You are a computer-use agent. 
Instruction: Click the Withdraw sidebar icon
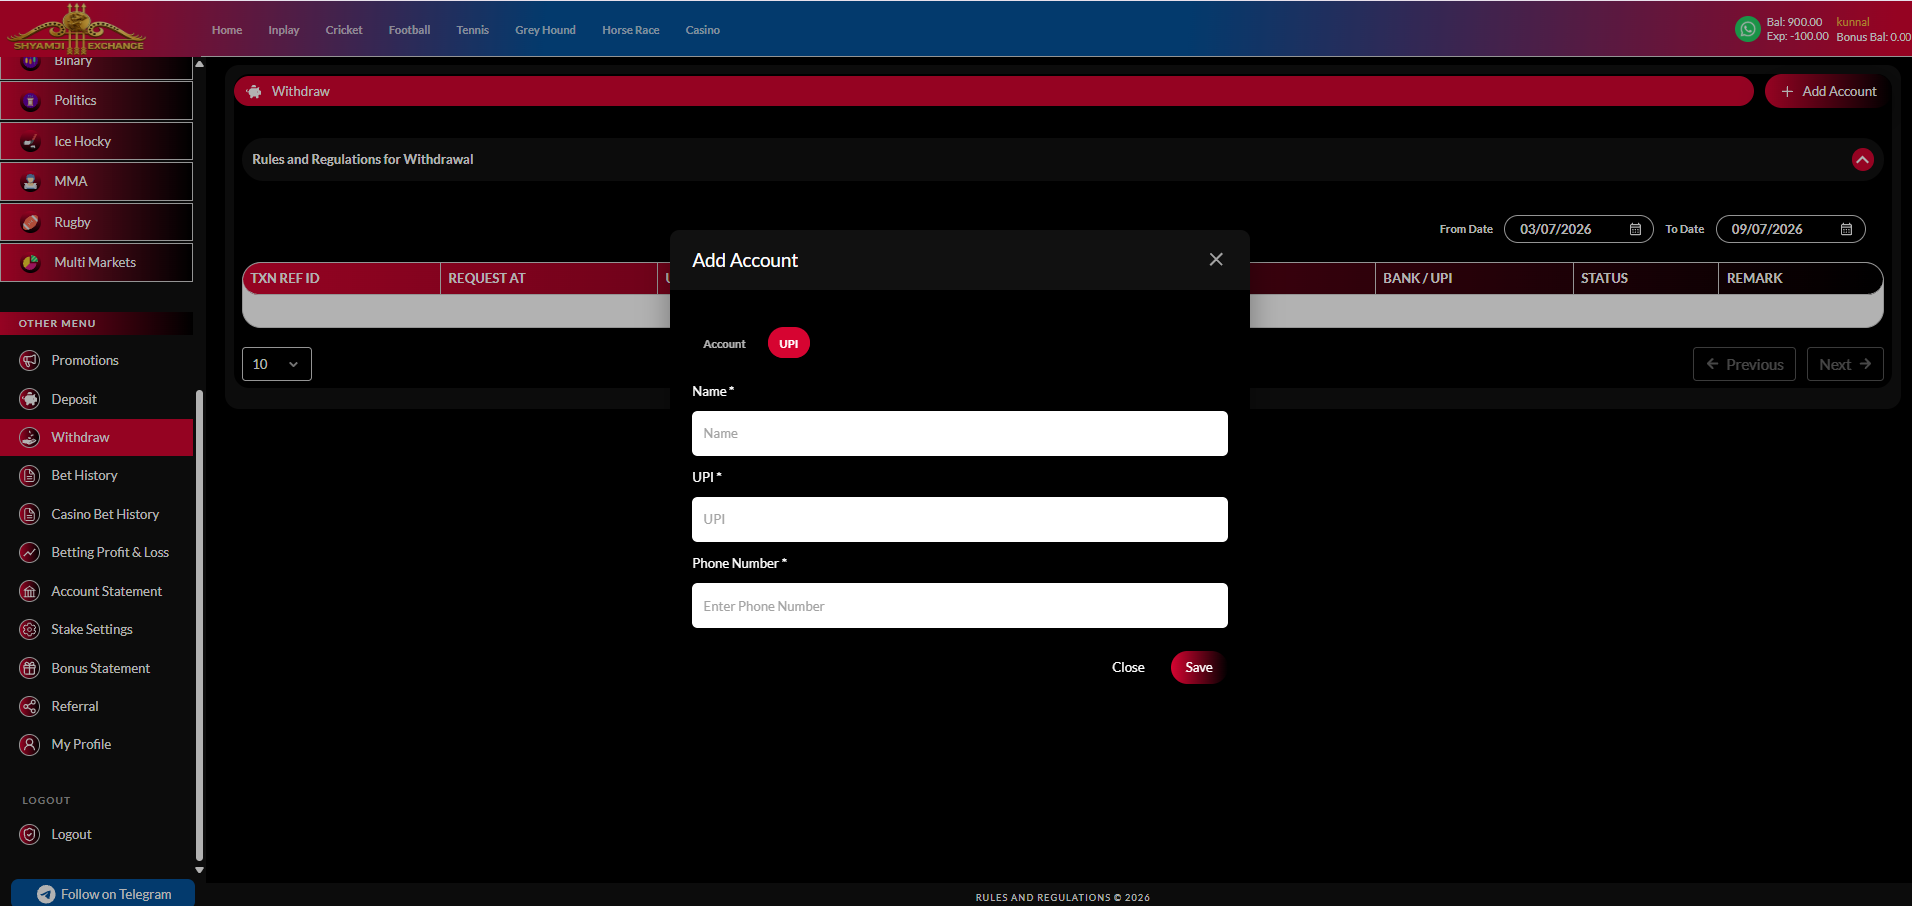30,437
